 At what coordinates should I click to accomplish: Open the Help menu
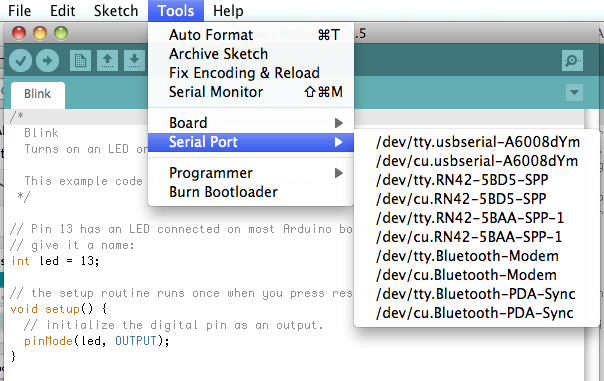tap(228, 11)
